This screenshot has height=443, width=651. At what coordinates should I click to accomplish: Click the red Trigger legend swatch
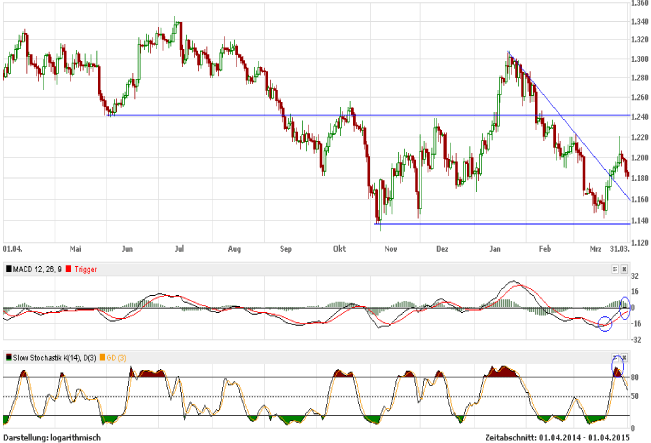(x=68, y=269)
